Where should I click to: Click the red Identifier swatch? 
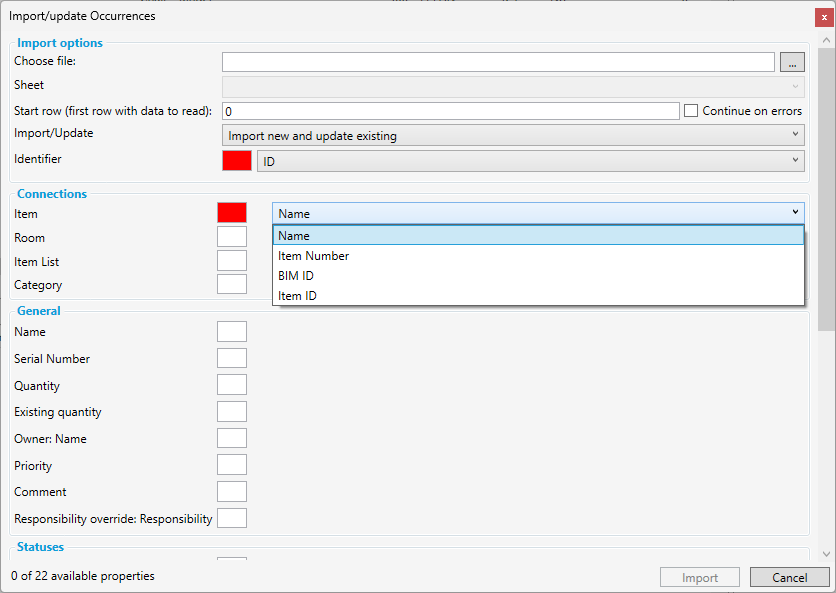237,161
